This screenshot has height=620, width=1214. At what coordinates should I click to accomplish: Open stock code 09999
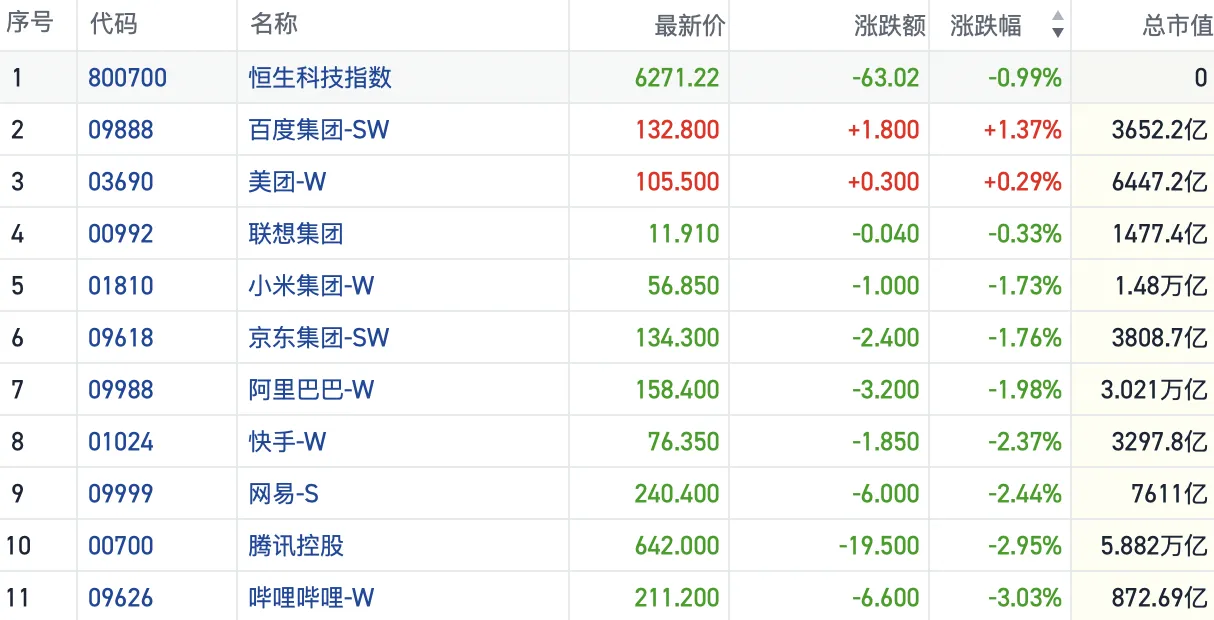tap(121, 494)
